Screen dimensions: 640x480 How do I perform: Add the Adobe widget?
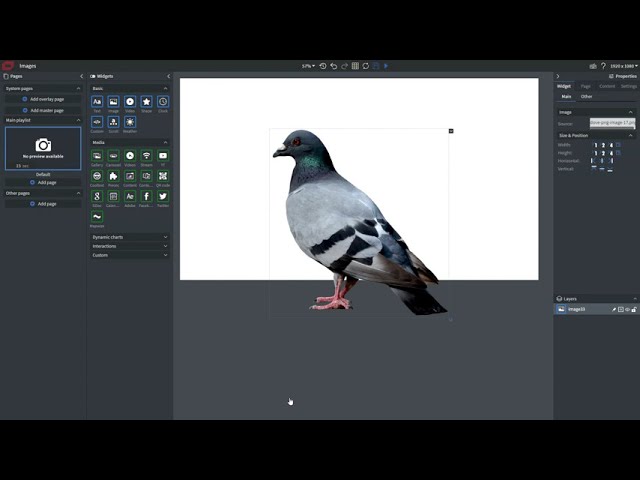[x=130, y=196]
